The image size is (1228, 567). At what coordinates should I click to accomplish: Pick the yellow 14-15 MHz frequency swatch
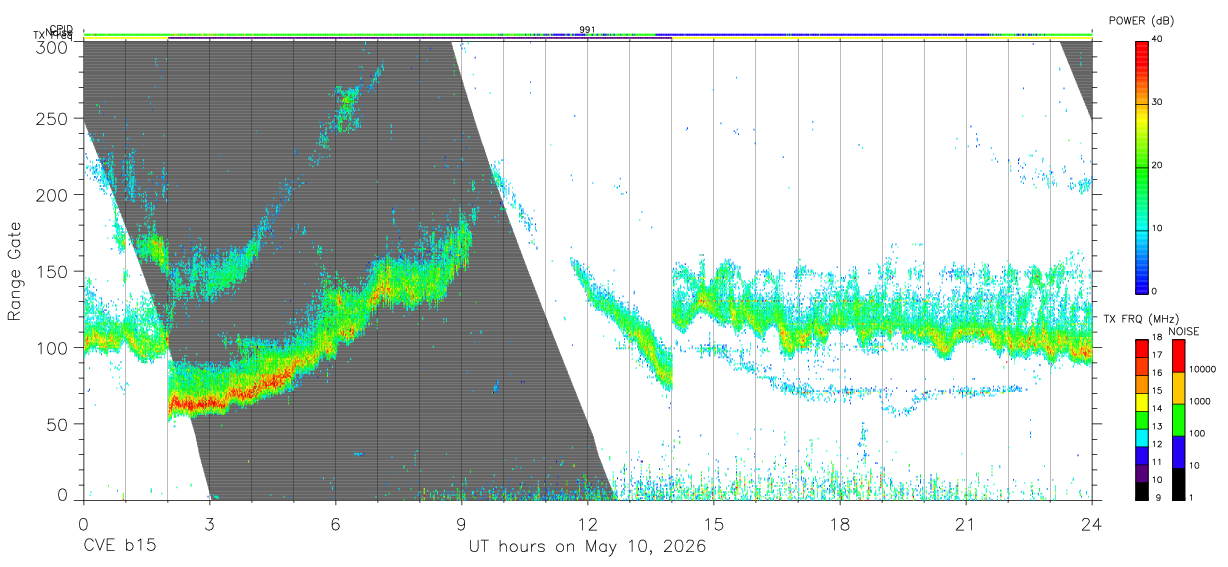click(1142, 401)
